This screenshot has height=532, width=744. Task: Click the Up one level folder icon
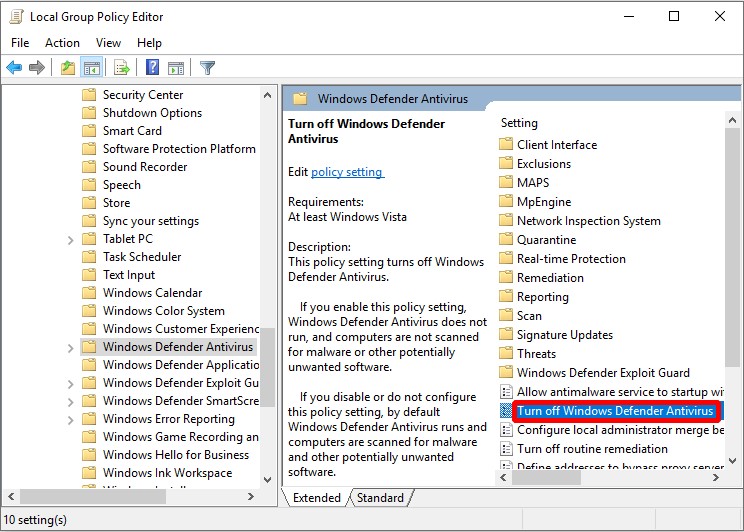(68, 68)
